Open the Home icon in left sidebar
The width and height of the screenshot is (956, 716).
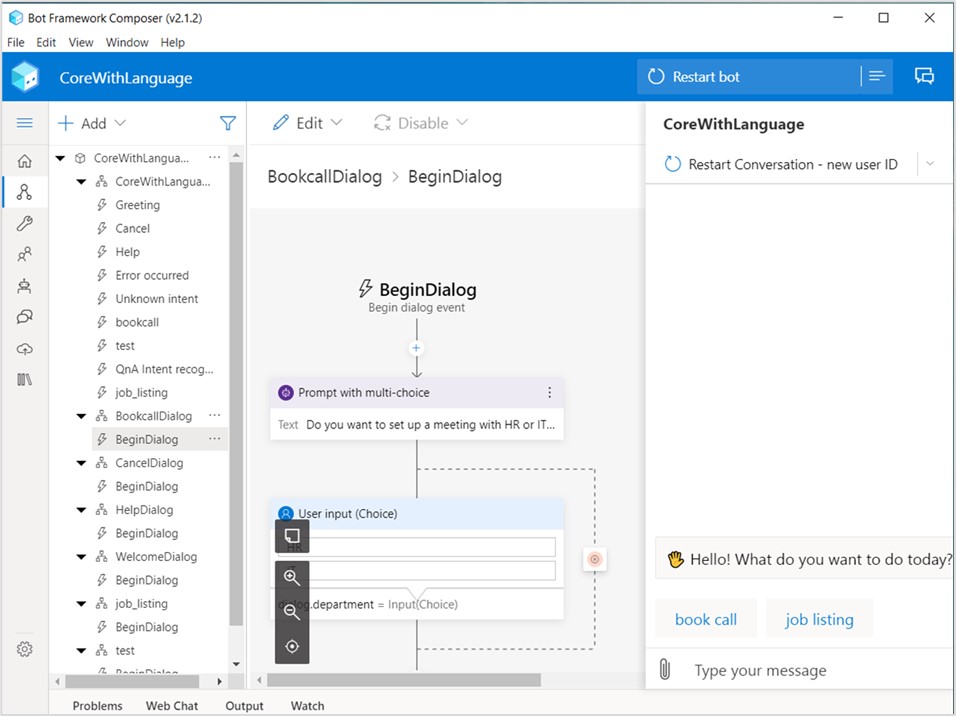[25, 161]
